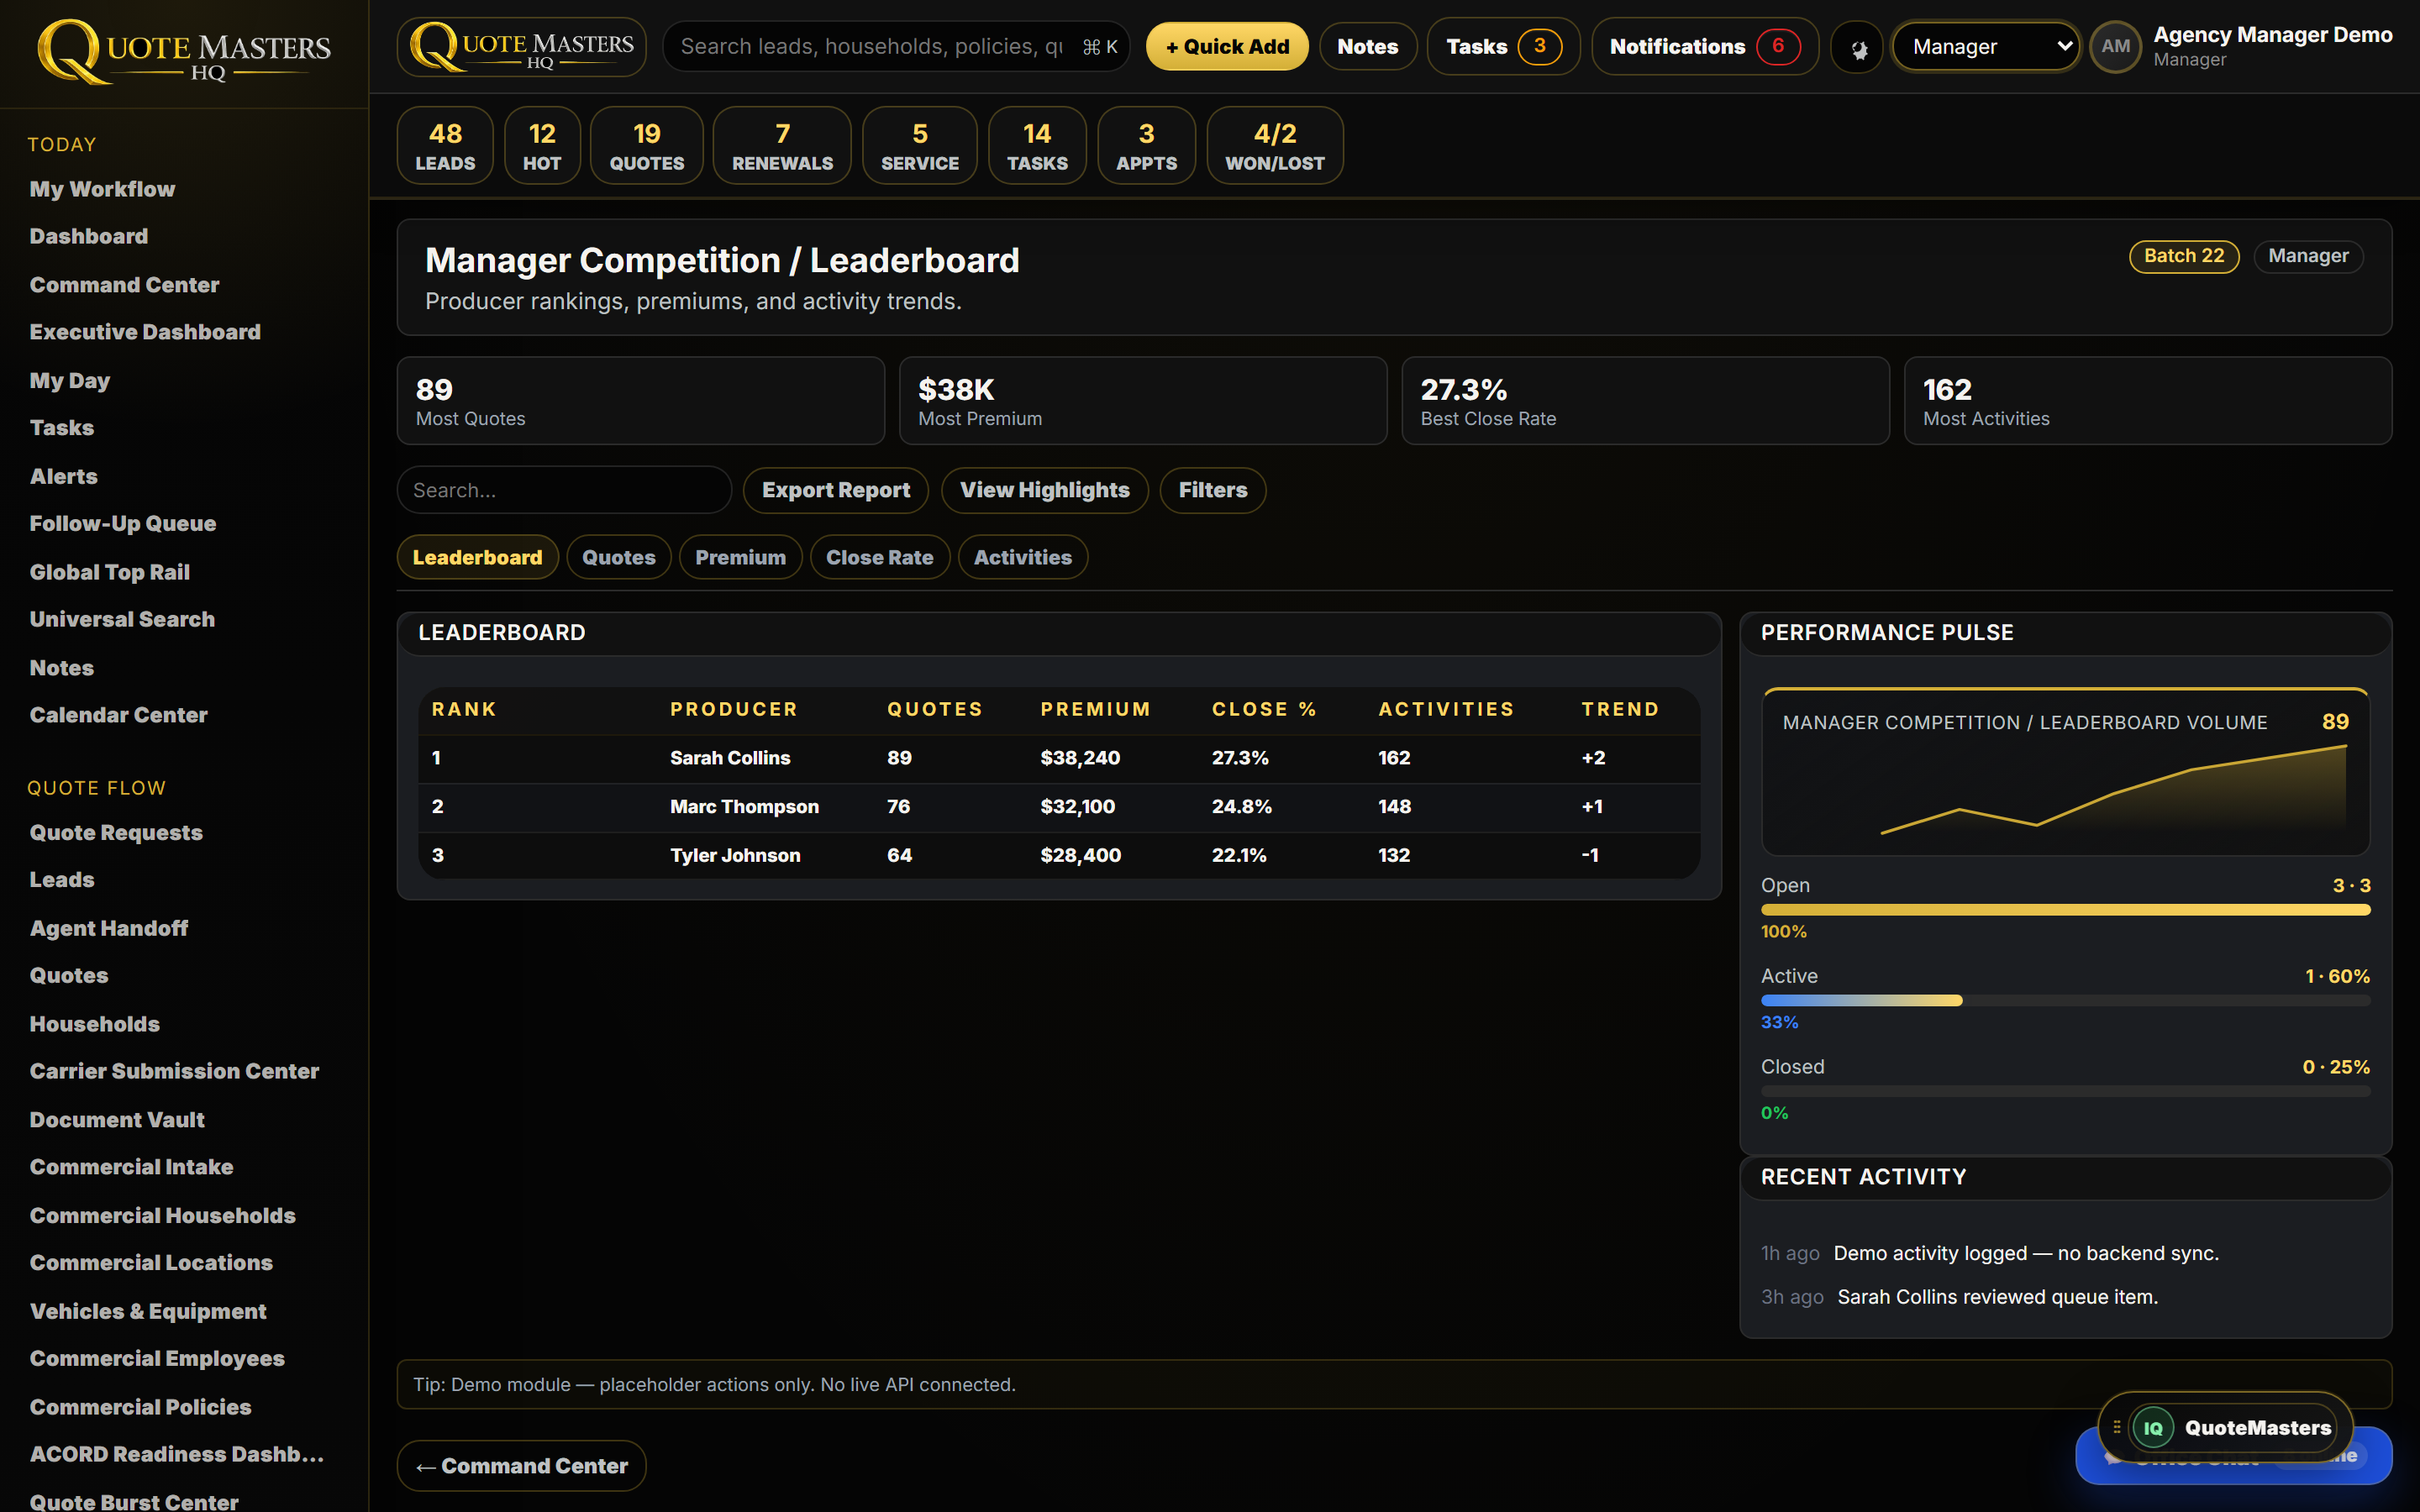The width and height of the screenshot is (2420, 1512).
Task: Open Carrier Submission Center in sidebar
Action: coord(175,1071)
